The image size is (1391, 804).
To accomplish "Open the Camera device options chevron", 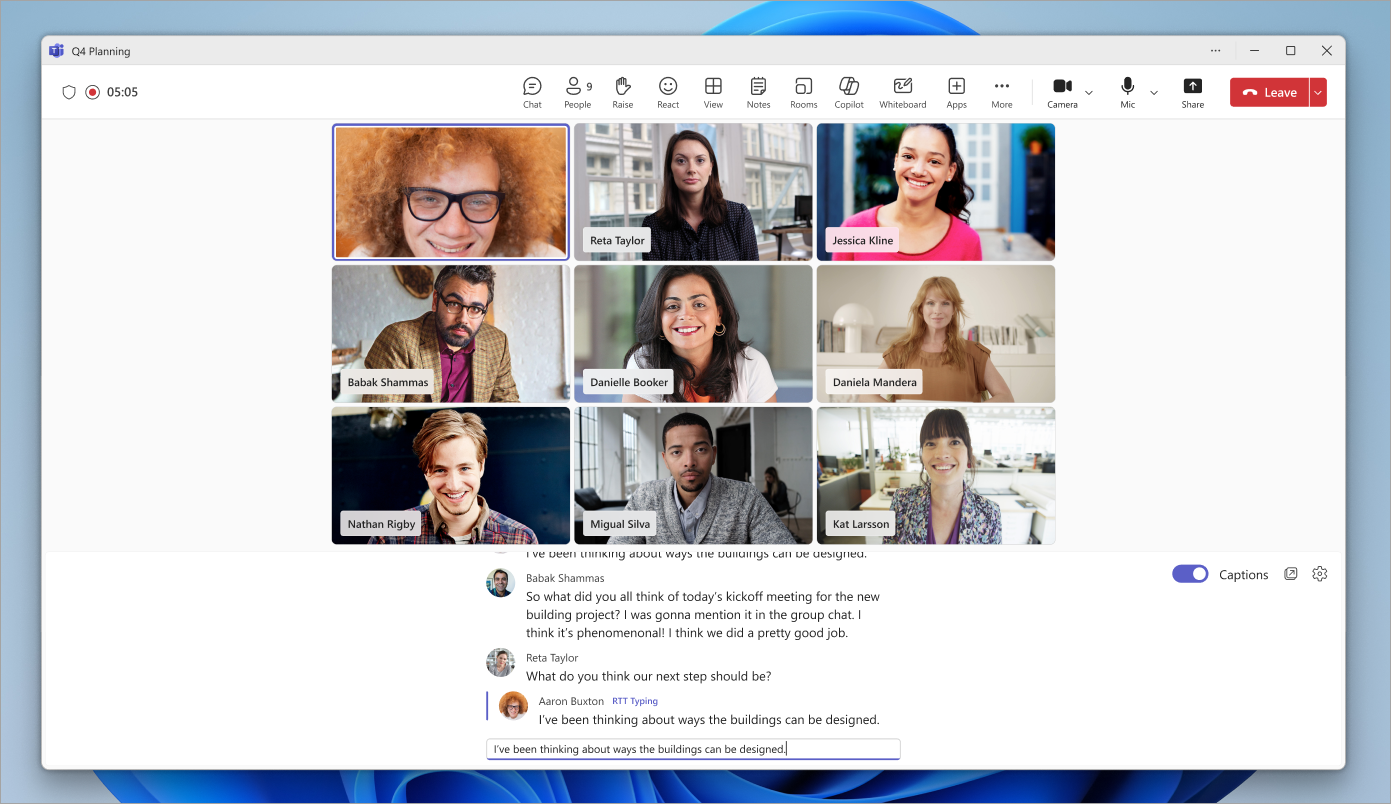I will pos(1089,91).
